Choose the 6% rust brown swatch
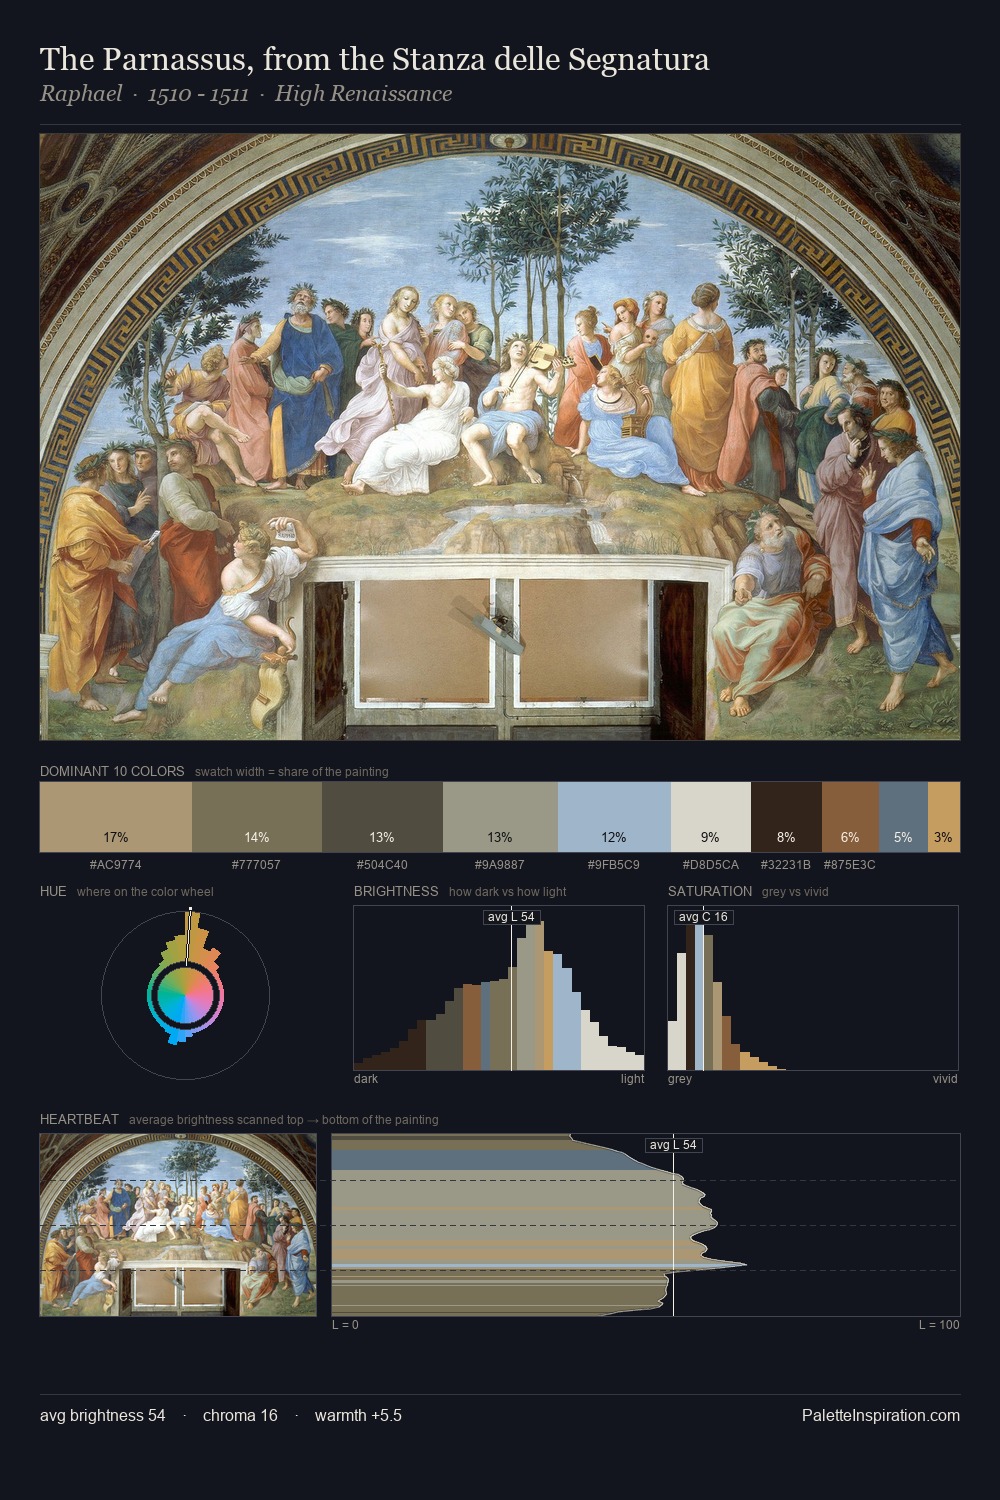The width and height of the screenshot is (1000, 1500). (x=850, y=817)
